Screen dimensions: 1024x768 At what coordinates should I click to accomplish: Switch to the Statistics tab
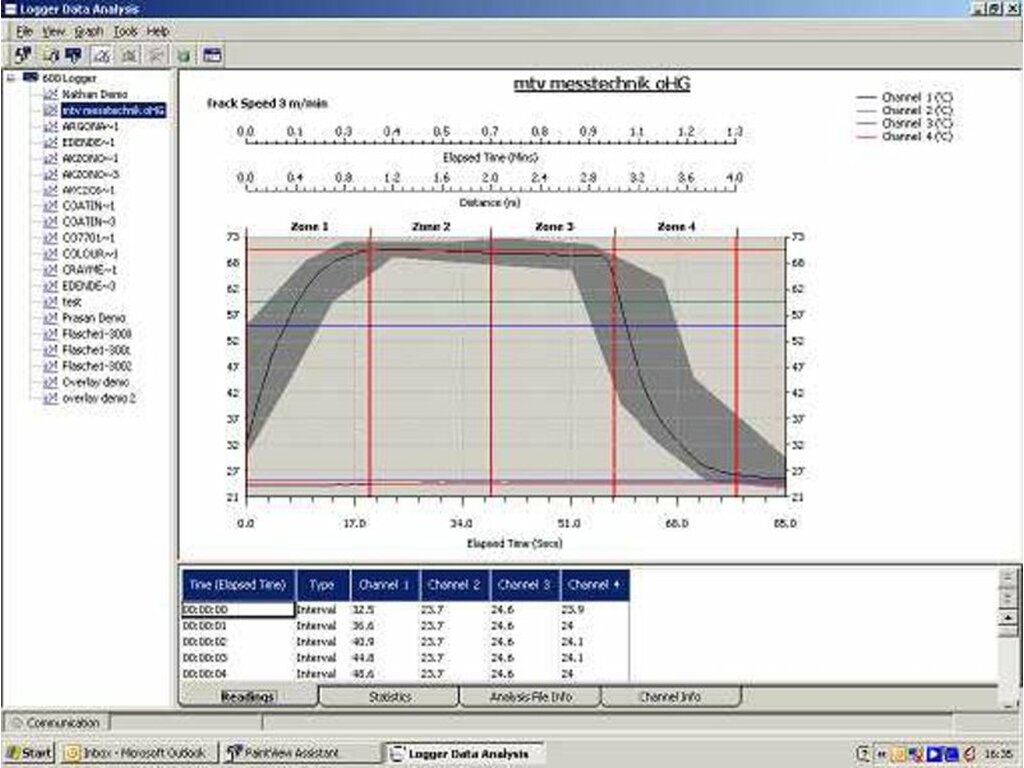coord(389,696)
